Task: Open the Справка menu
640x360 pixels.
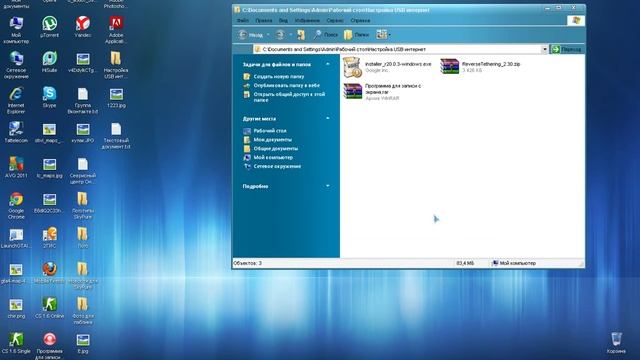Action: click(360, 20)
